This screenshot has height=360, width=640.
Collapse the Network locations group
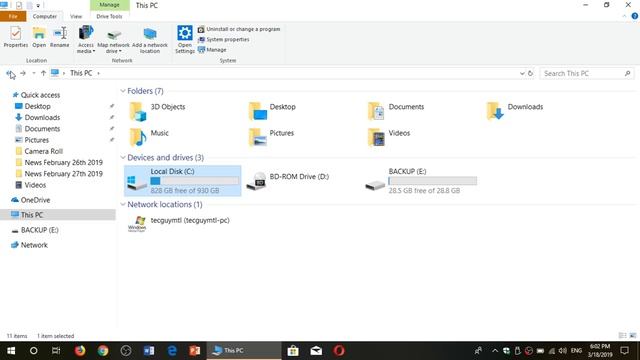123,204
